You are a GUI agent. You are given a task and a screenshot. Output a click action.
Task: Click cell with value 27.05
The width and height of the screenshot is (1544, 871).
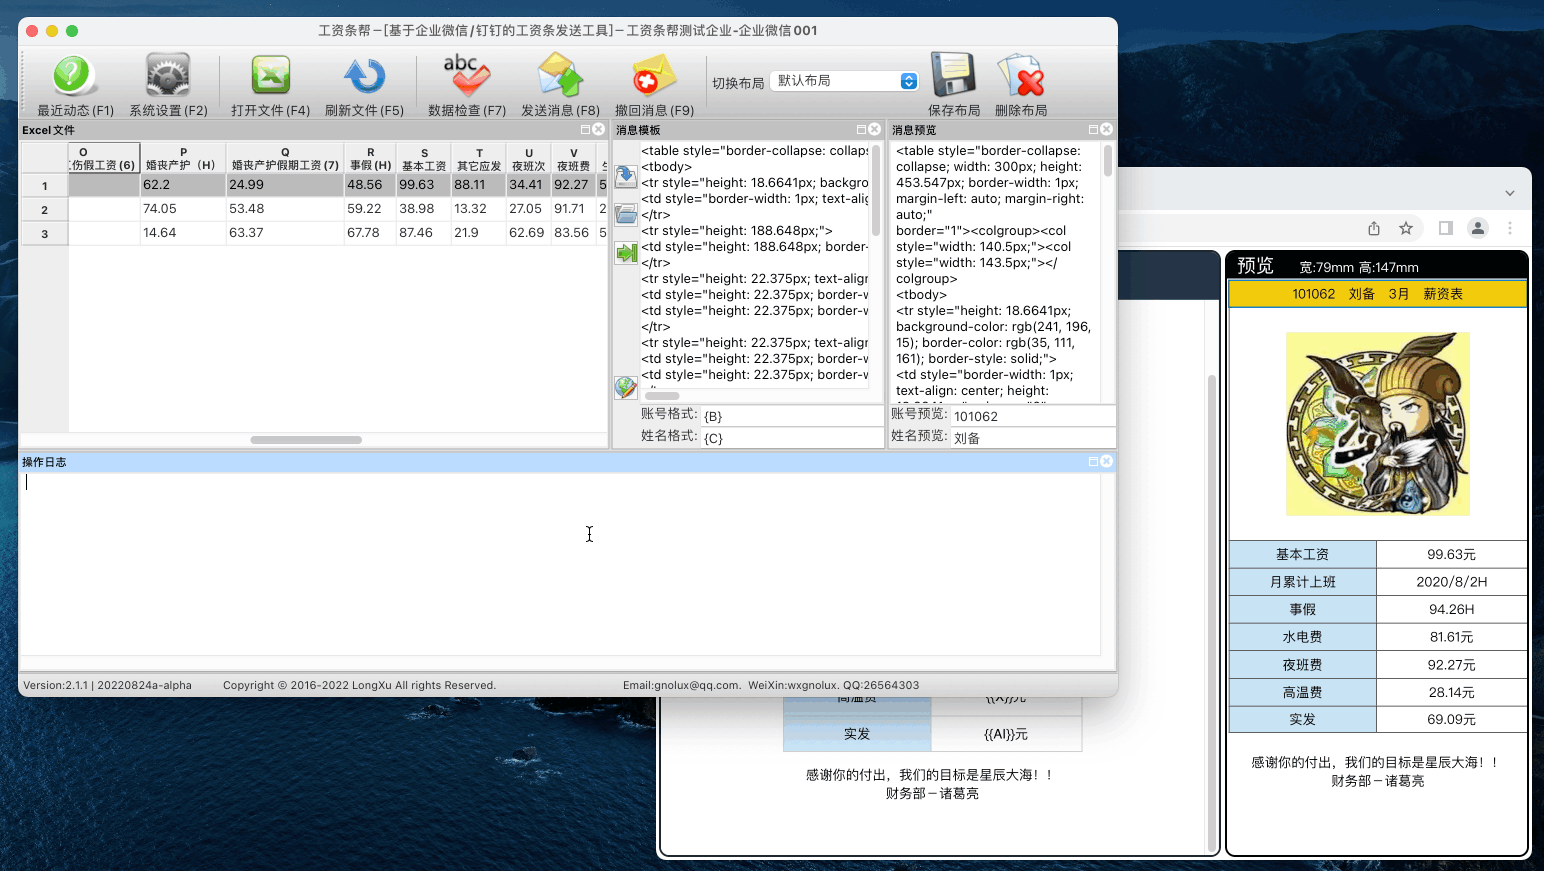point(529,209)
